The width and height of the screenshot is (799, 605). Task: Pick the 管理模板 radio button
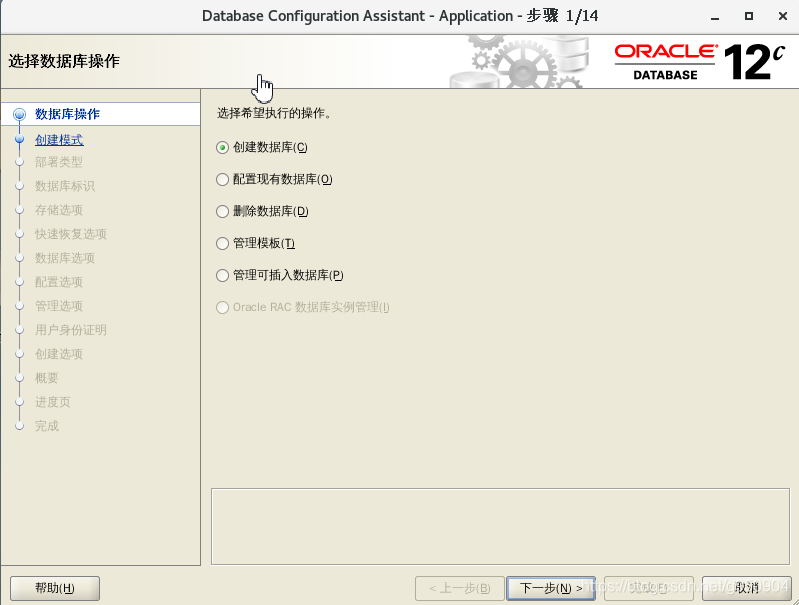pos(222,243)
